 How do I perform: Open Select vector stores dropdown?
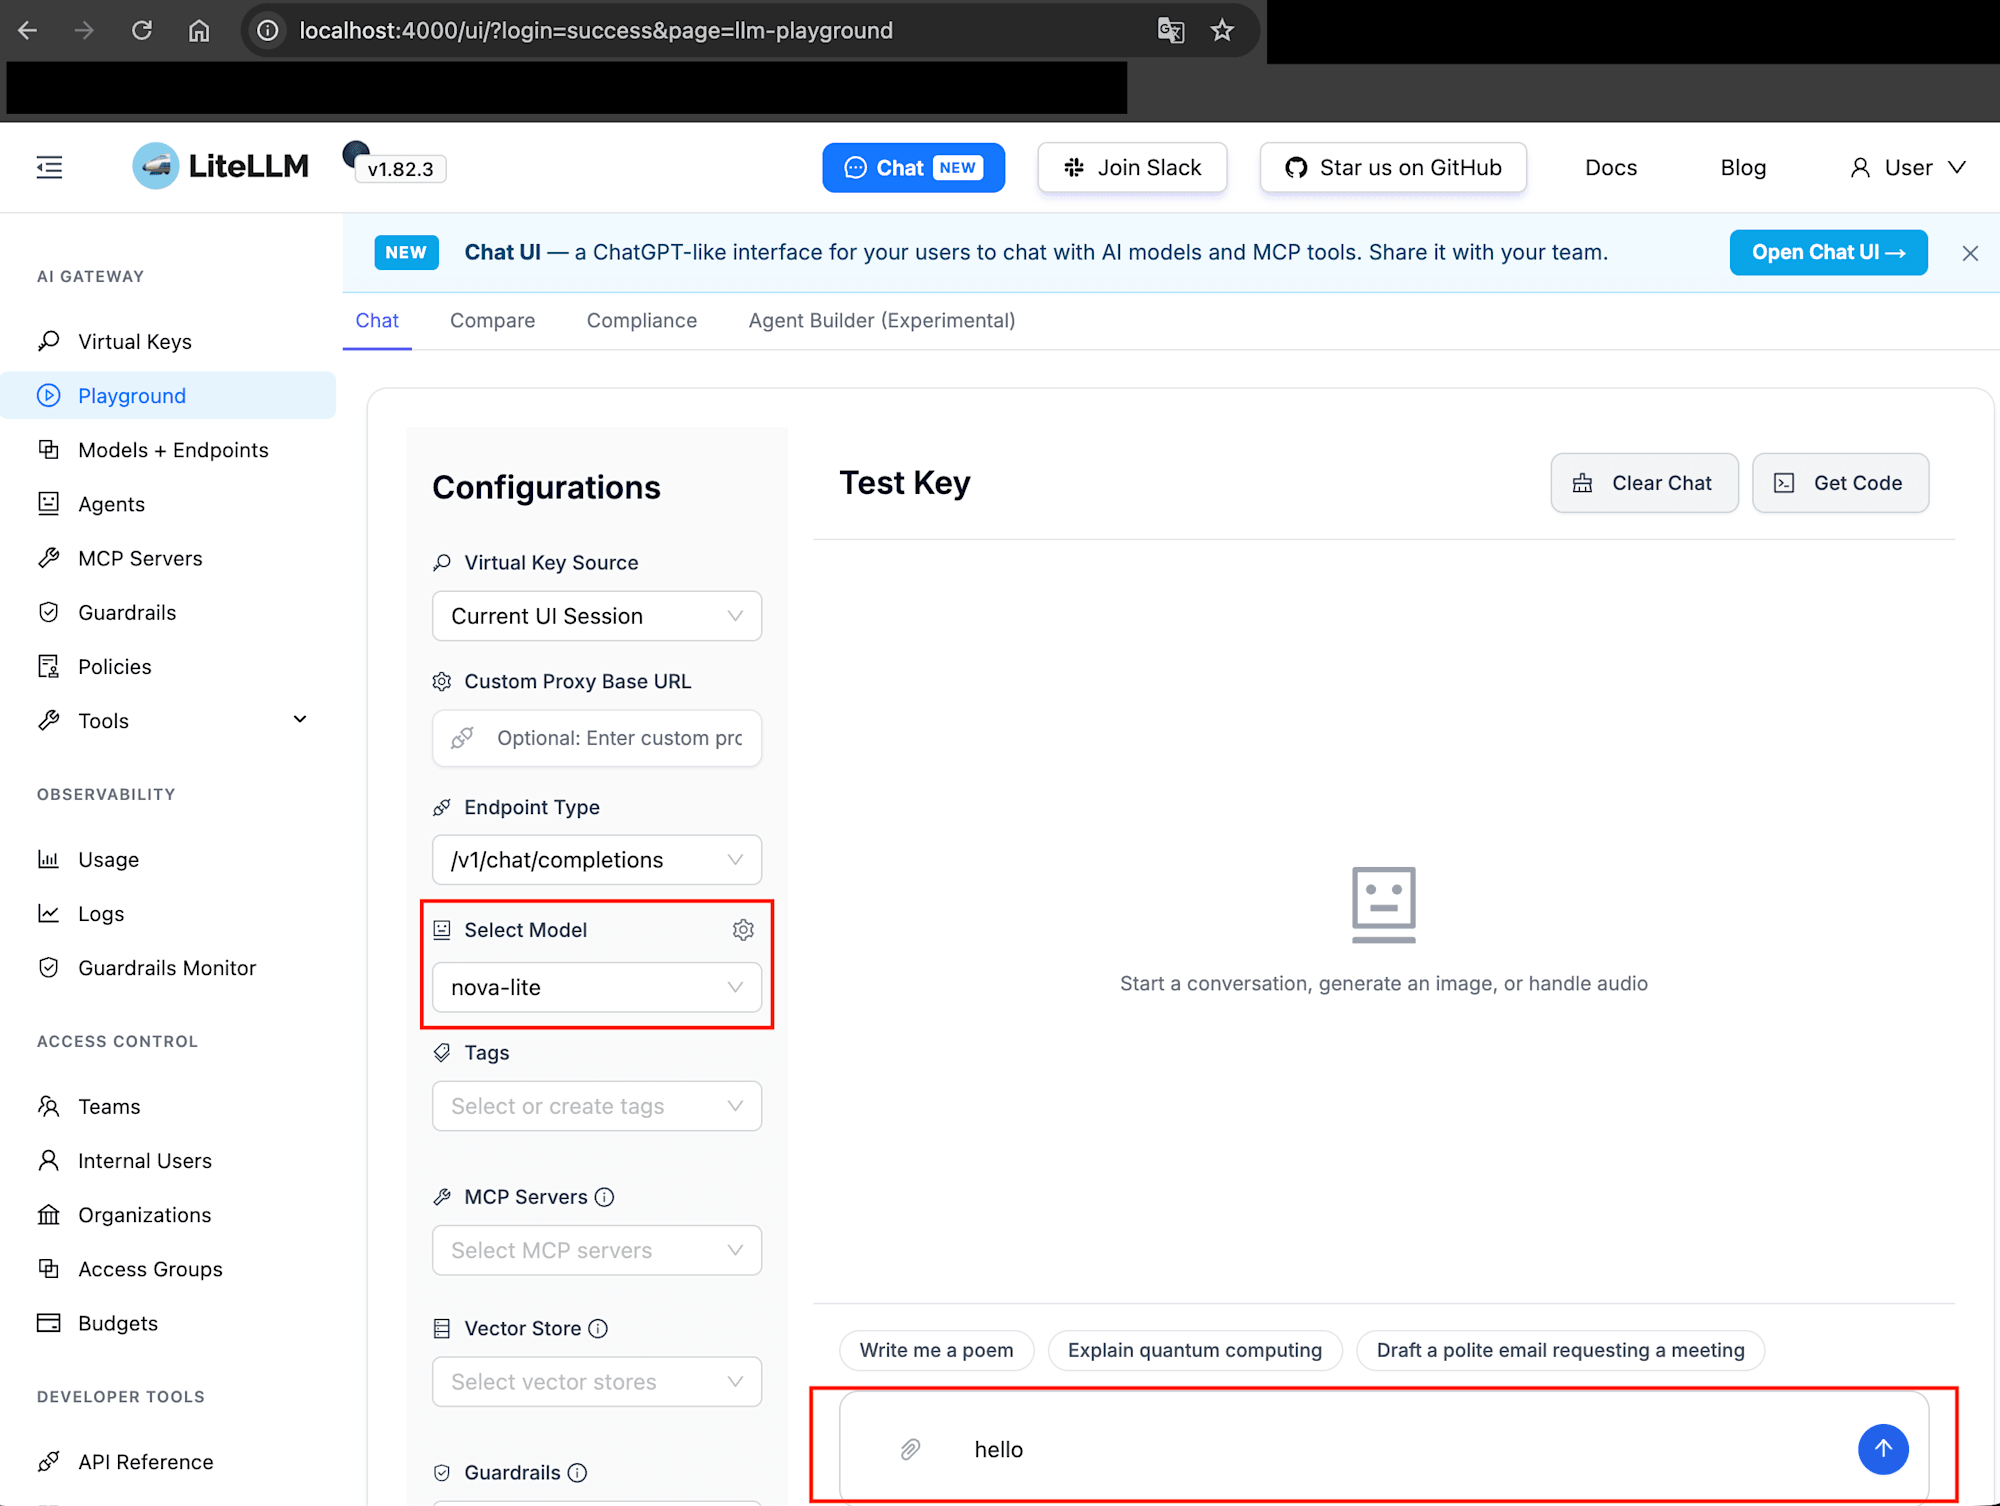pyautogui.click(x=597, y=1381)
